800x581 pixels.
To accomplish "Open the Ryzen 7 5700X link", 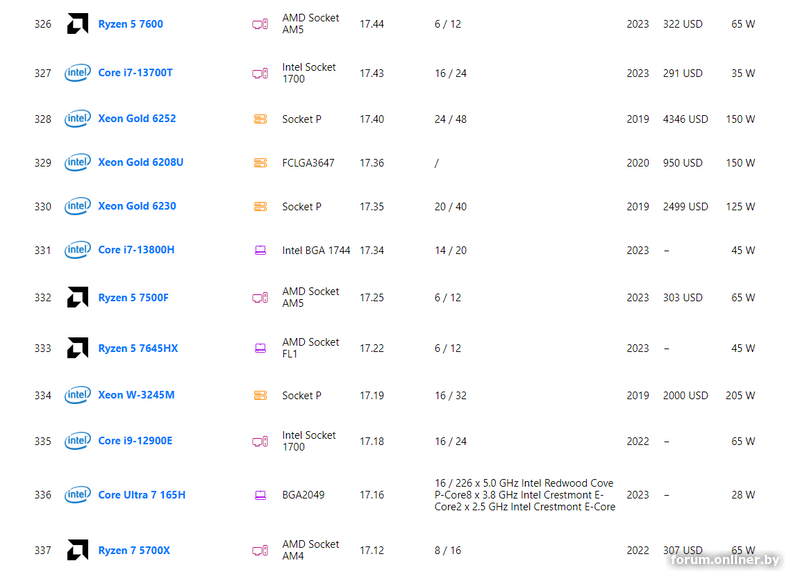I will pos(134,550).
